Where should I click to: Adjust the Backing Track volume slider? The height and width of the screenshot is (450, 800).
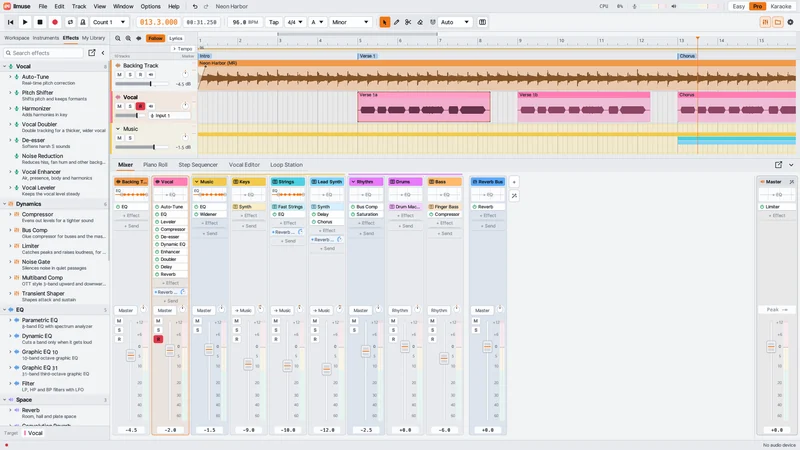pos(142,84)
